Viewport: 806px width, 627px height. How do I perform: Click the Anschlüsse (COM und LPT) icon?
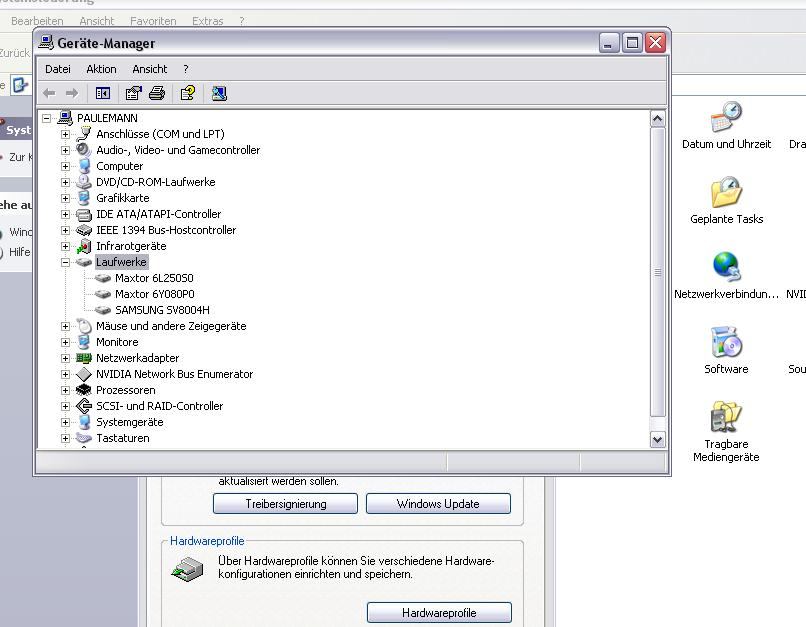[83, 134]
